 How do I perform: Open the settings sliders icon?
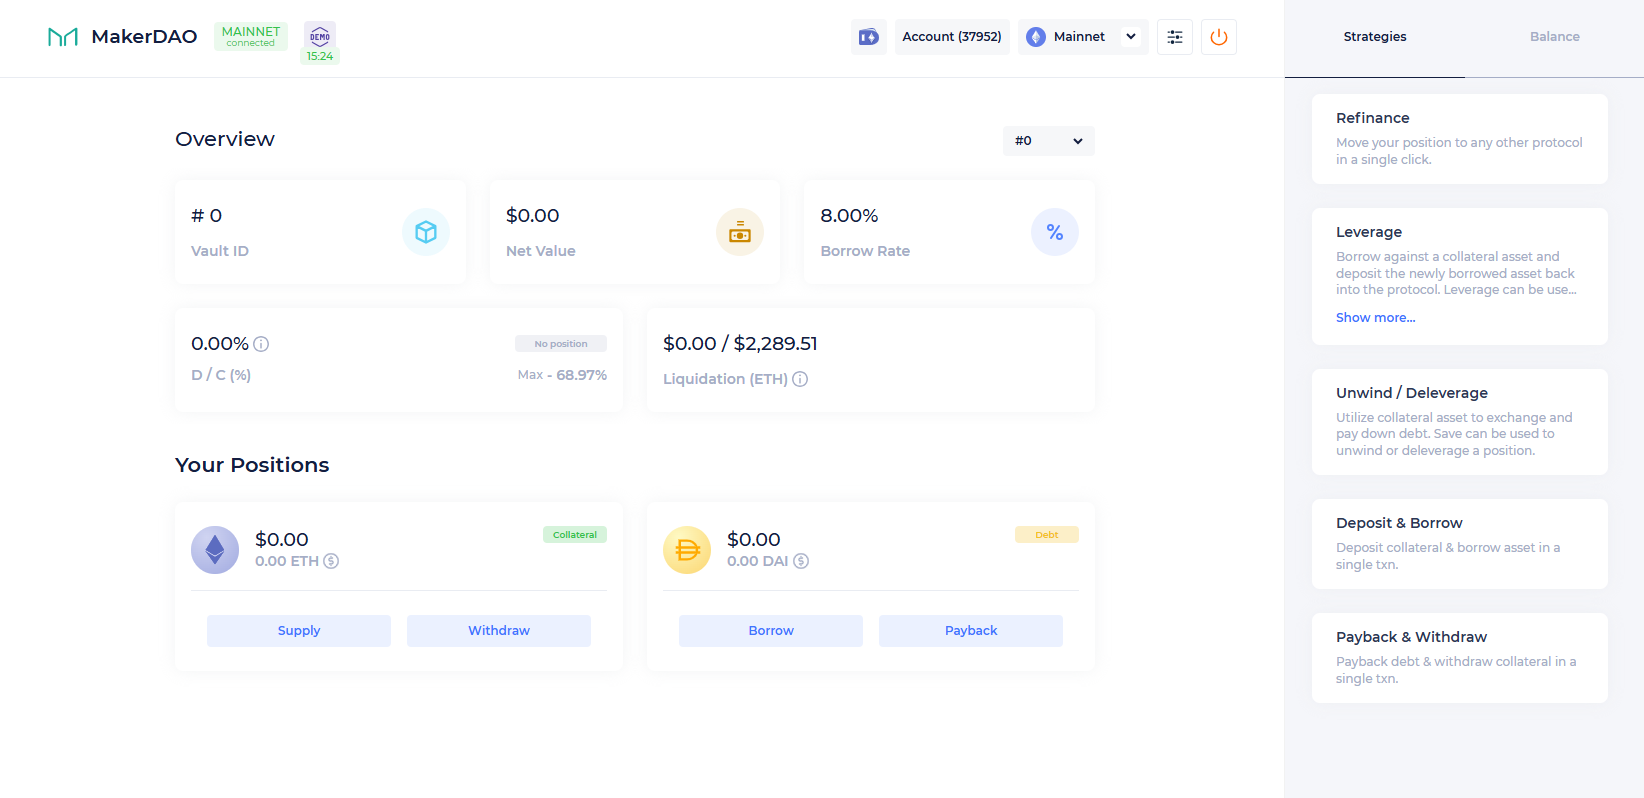click(x=1174, y=37)
